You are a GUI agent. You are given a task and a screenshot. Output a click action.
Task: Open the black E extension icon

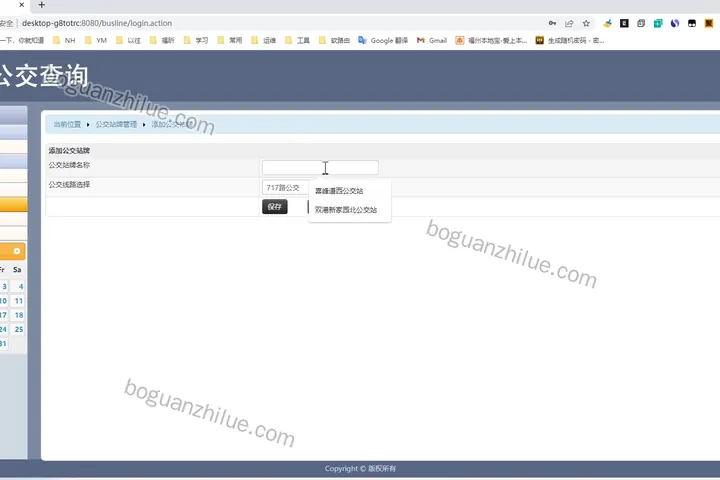[624, 23]
